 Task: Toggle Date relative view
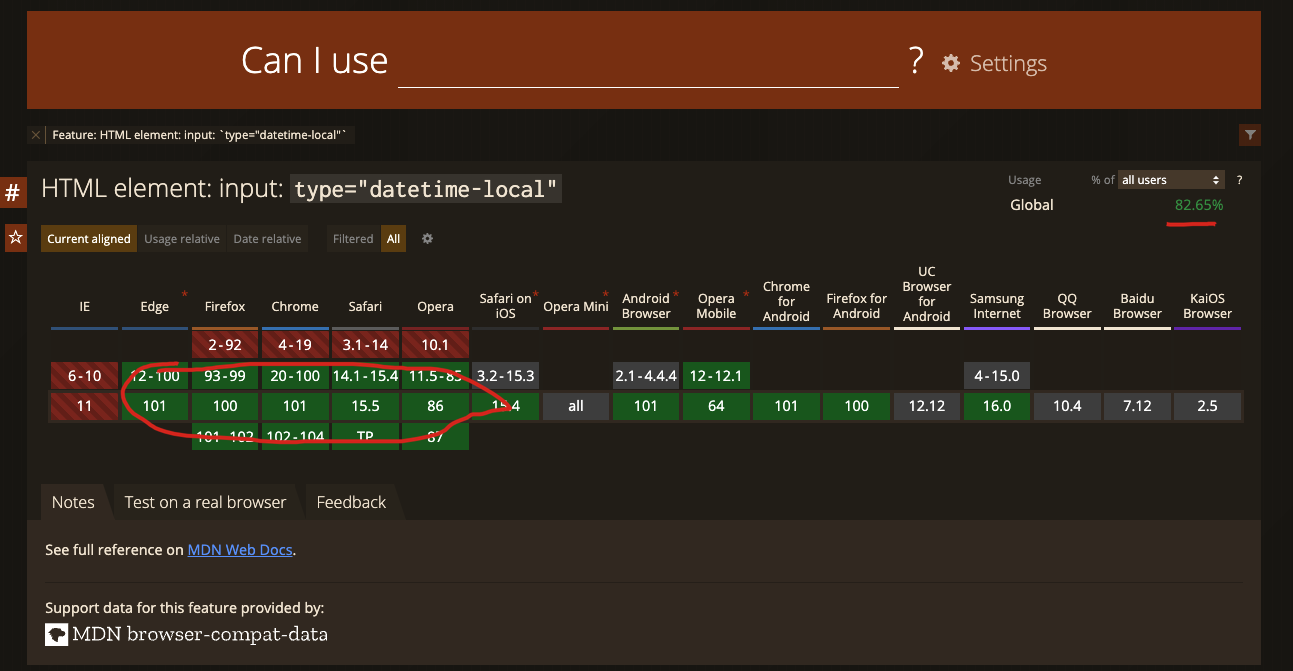[267, 239]
